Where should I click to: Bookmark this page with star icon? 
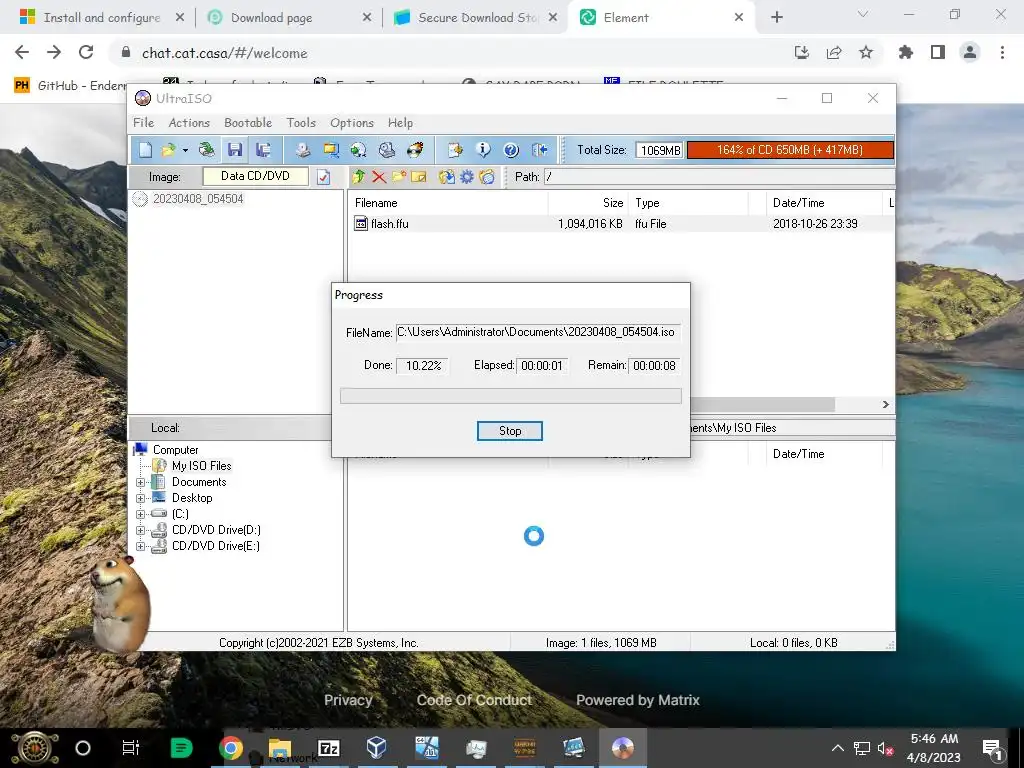(865, 52)
